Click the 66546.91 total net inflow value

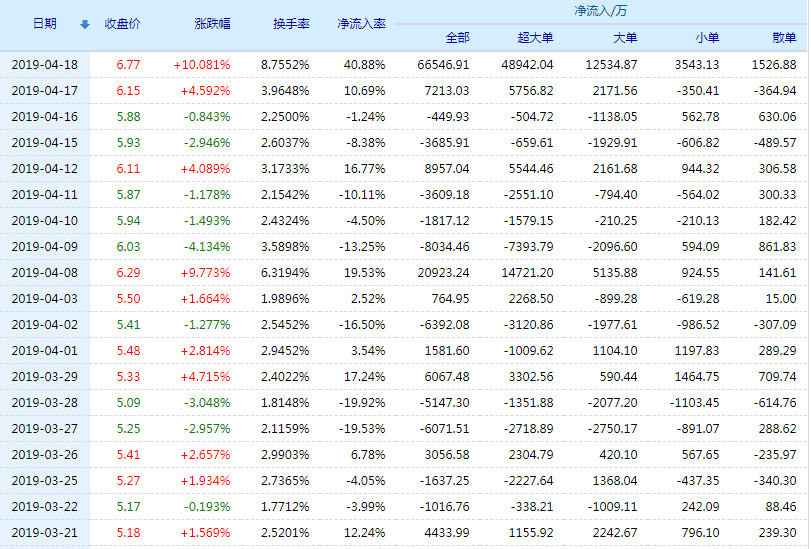[443, 64]
